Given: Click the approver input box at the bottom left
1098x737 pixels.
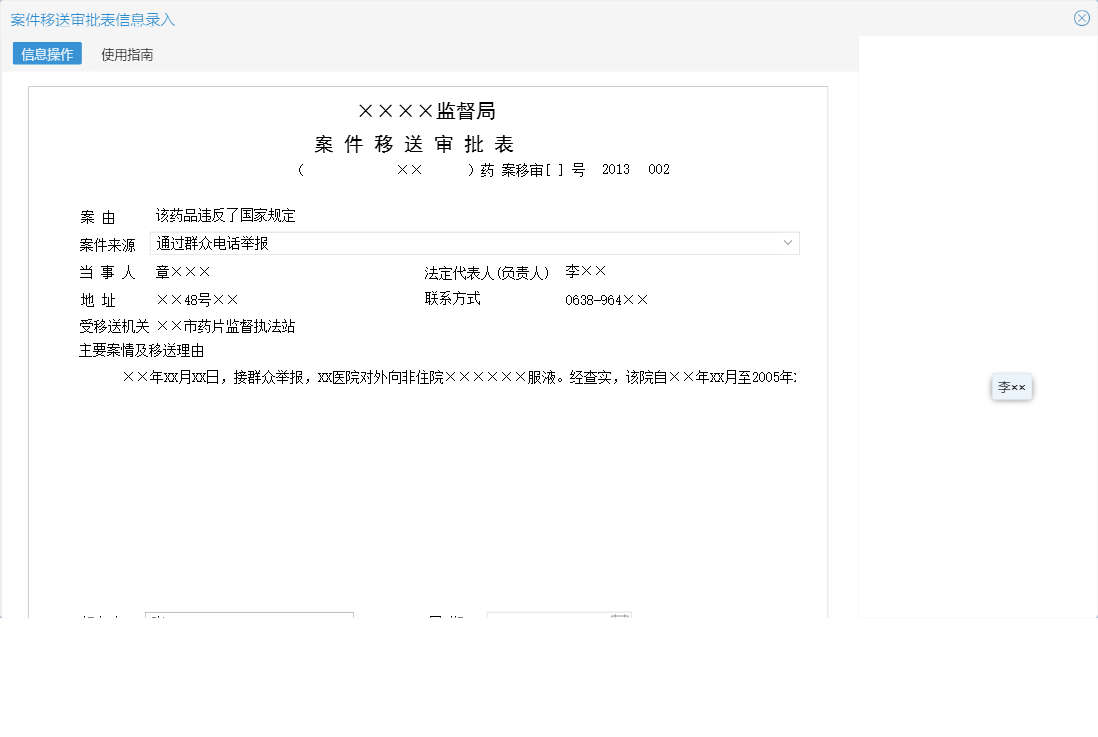Looking at the screenshot, I should pos(249,617).
